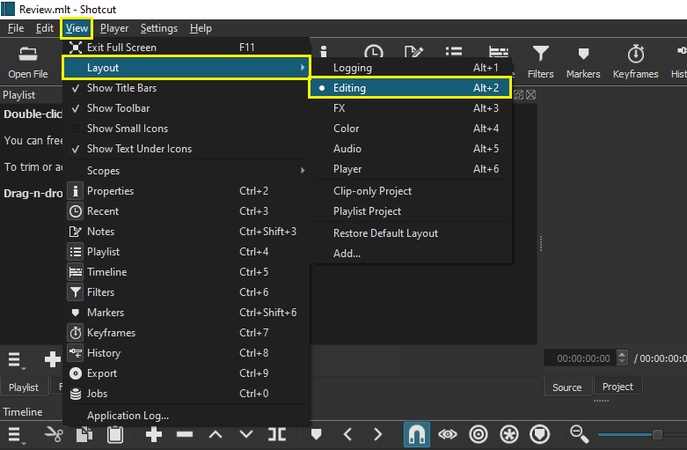The image size is (687, 450).
Task: Select Playlist Project layout
Action: click(411, 211)
